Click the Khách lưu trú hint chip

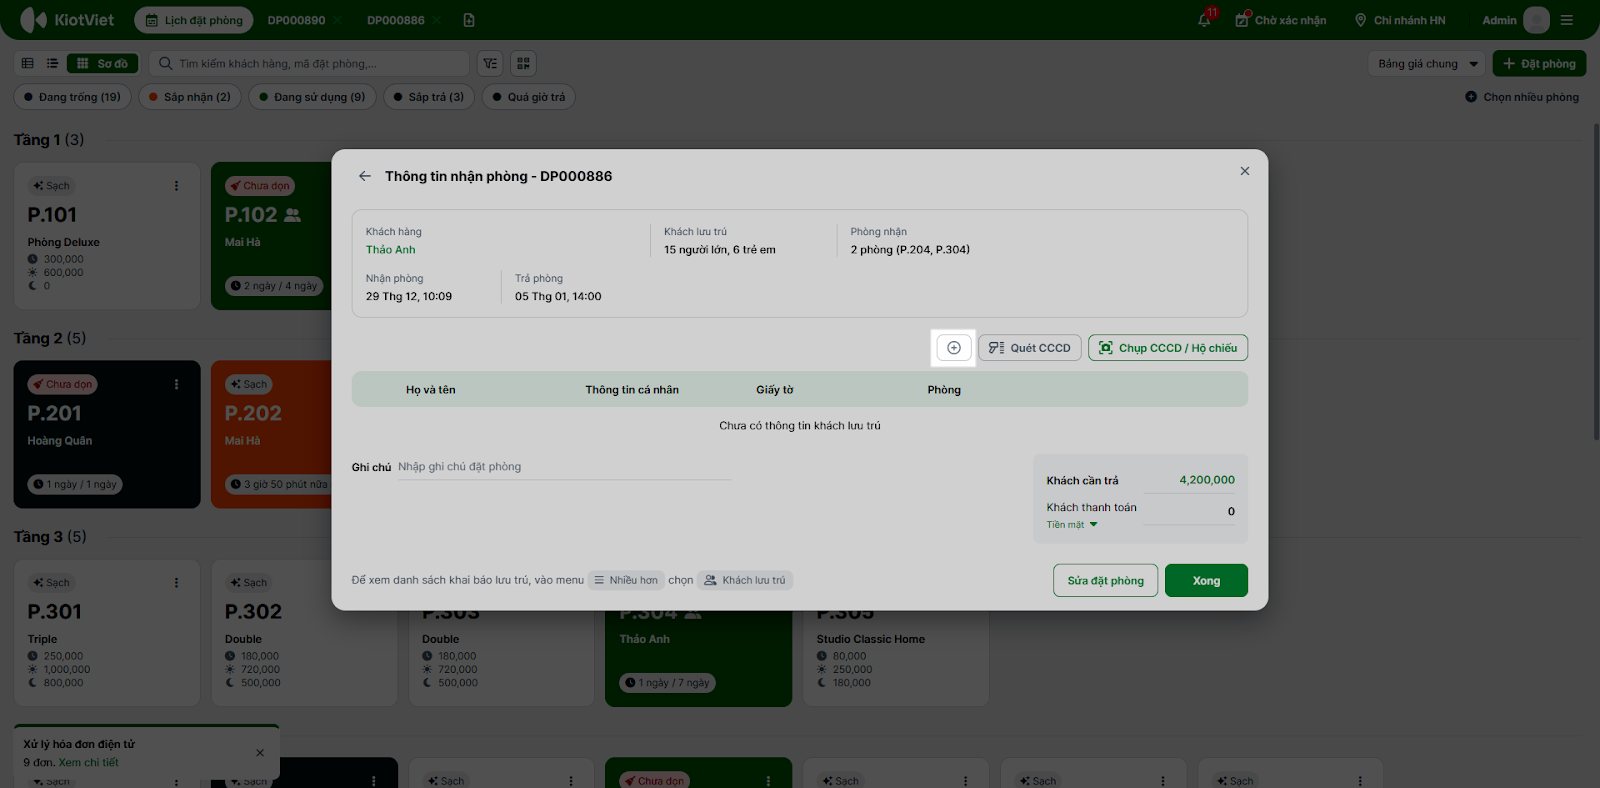click(745, 580)
